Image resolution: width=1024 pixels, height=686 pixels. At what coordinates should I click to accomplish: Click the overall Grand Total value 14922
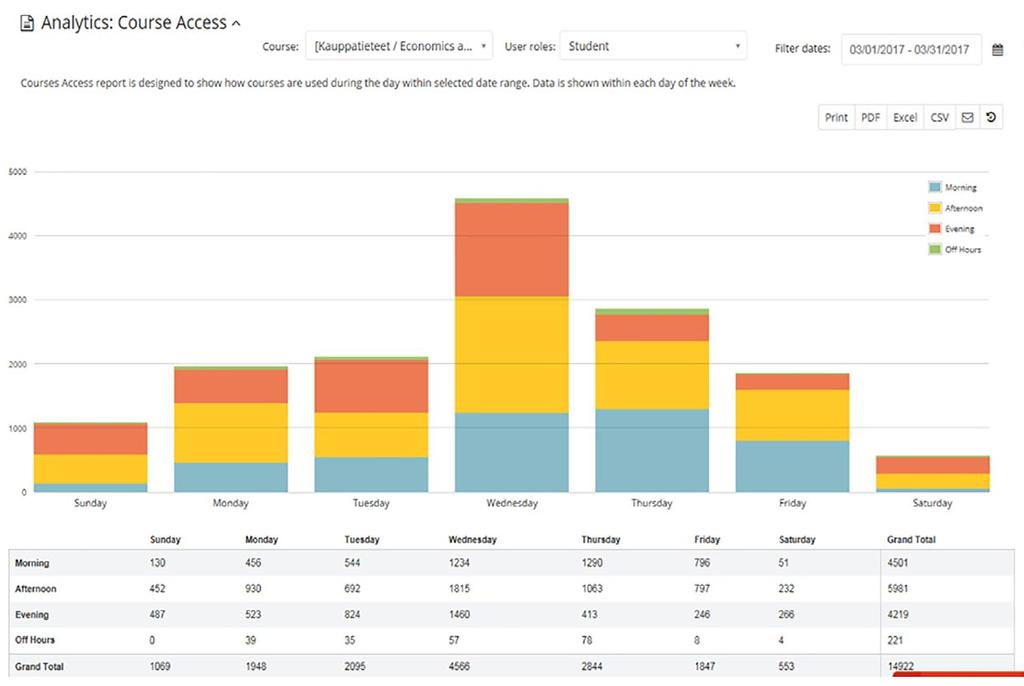pos(901,666)
